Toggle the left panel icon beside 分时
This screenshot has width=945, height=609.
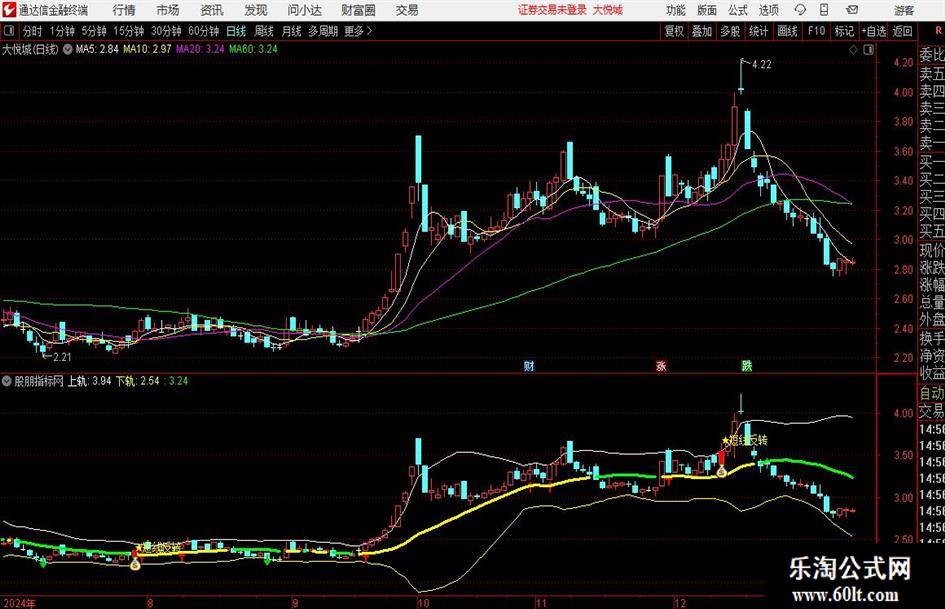[x=9, y=31]
